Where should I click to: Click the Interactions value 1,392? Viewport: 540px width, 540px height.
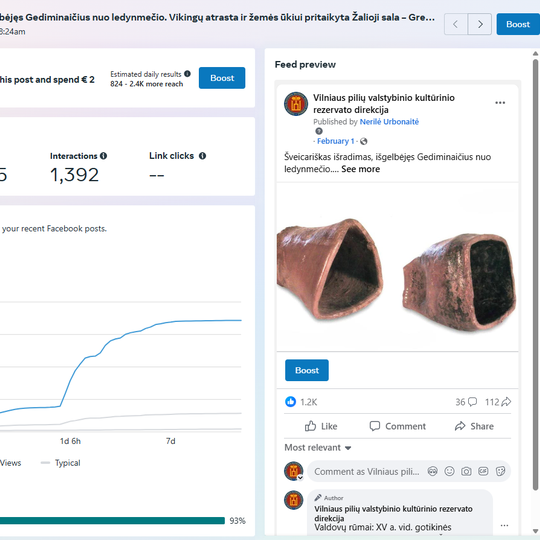[x=74, y=175]
